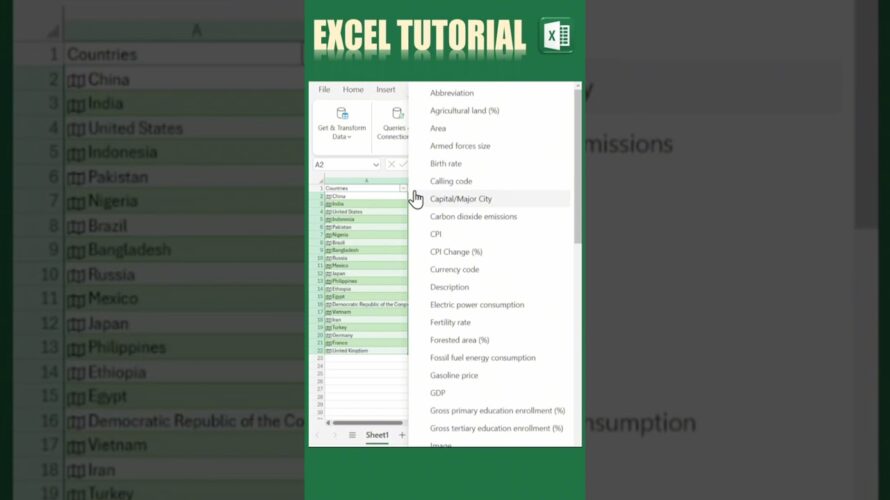Select the Area field

click(438, 128)
